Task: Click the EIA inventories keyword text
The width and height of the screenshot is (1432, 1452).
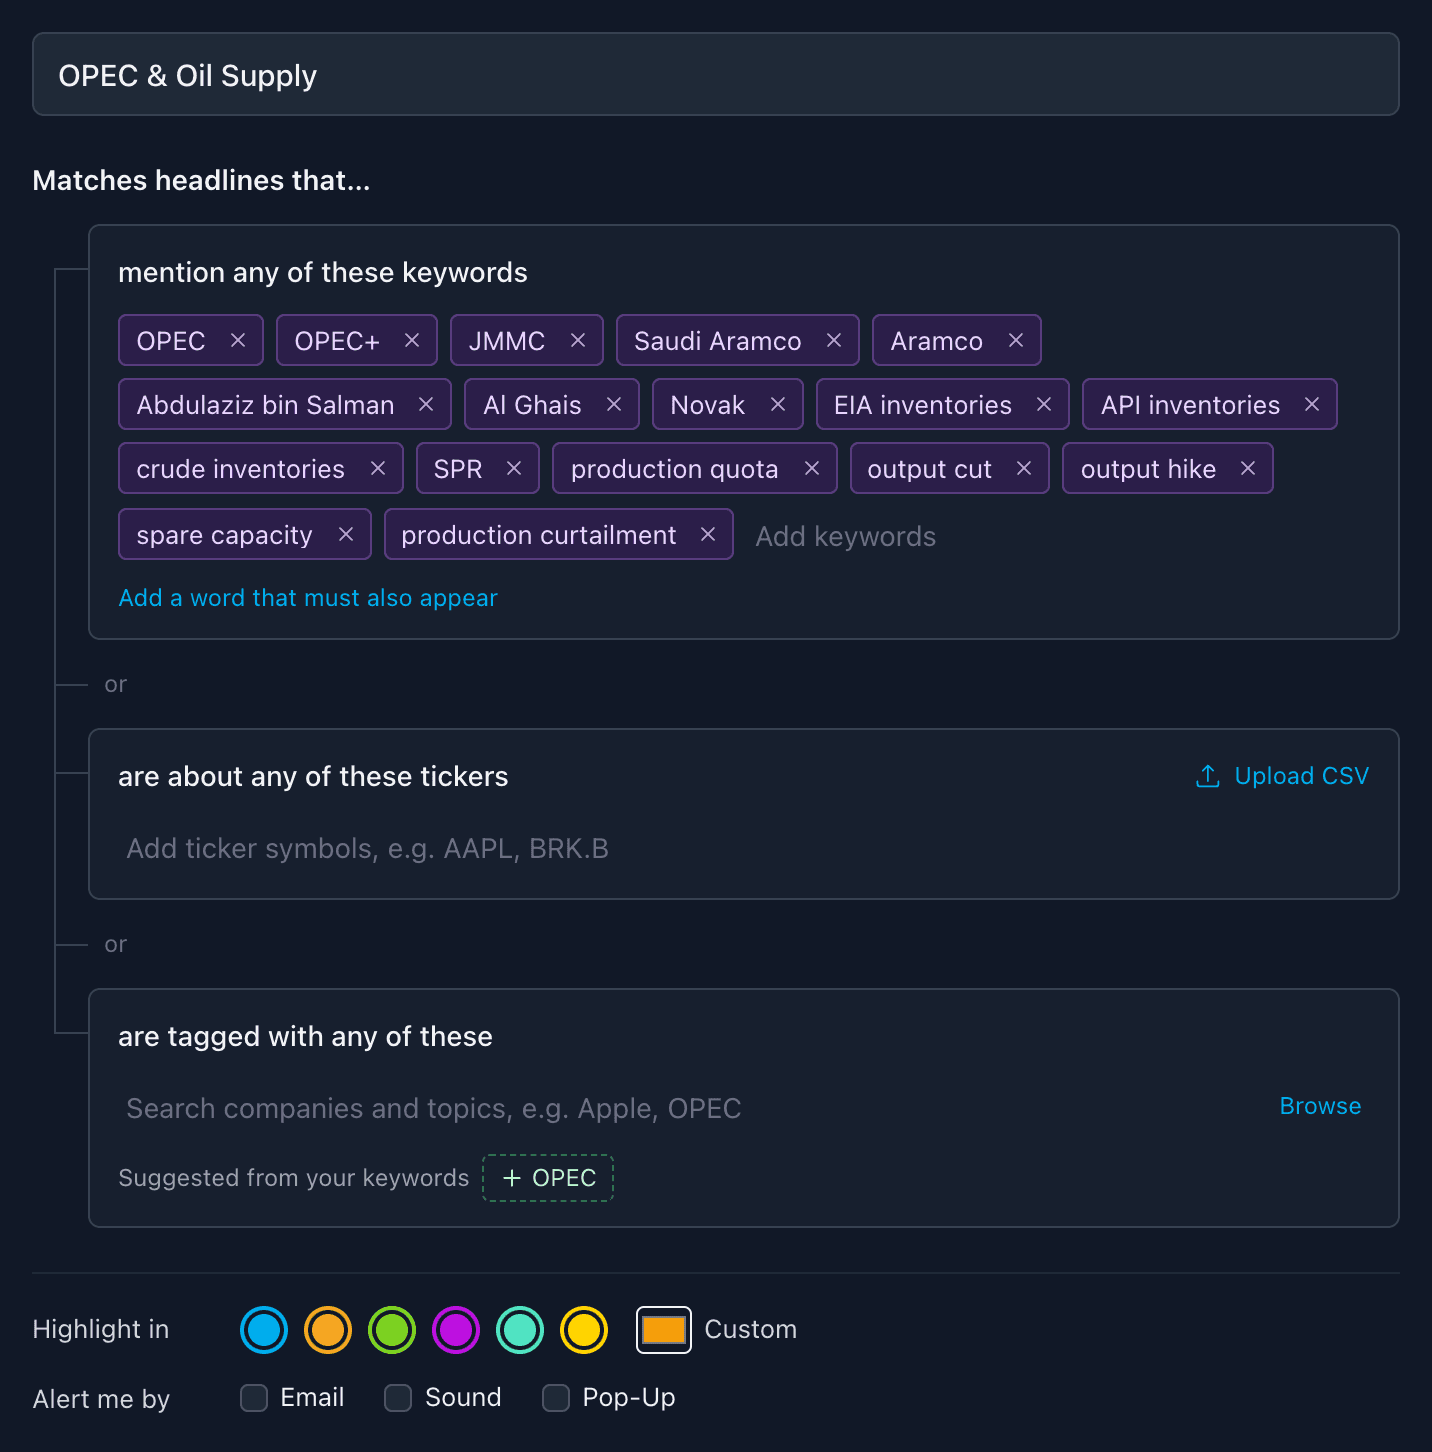Action: click(923, 405)
